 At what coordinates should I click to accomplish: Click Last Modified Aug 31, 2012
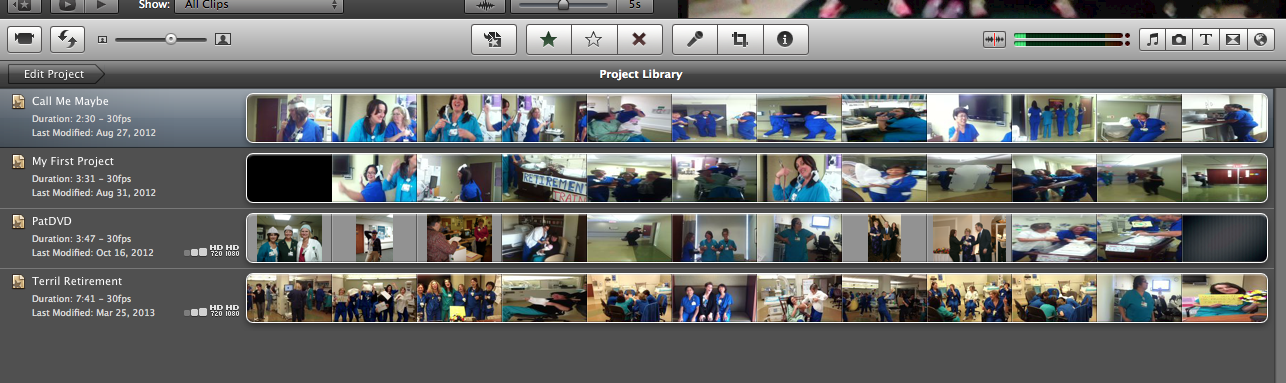click(x=93, y=192)
